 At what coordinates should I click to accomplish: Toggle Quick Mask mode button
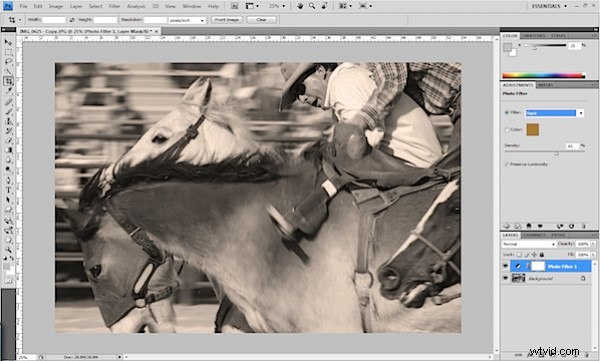(x=8, y=281)
